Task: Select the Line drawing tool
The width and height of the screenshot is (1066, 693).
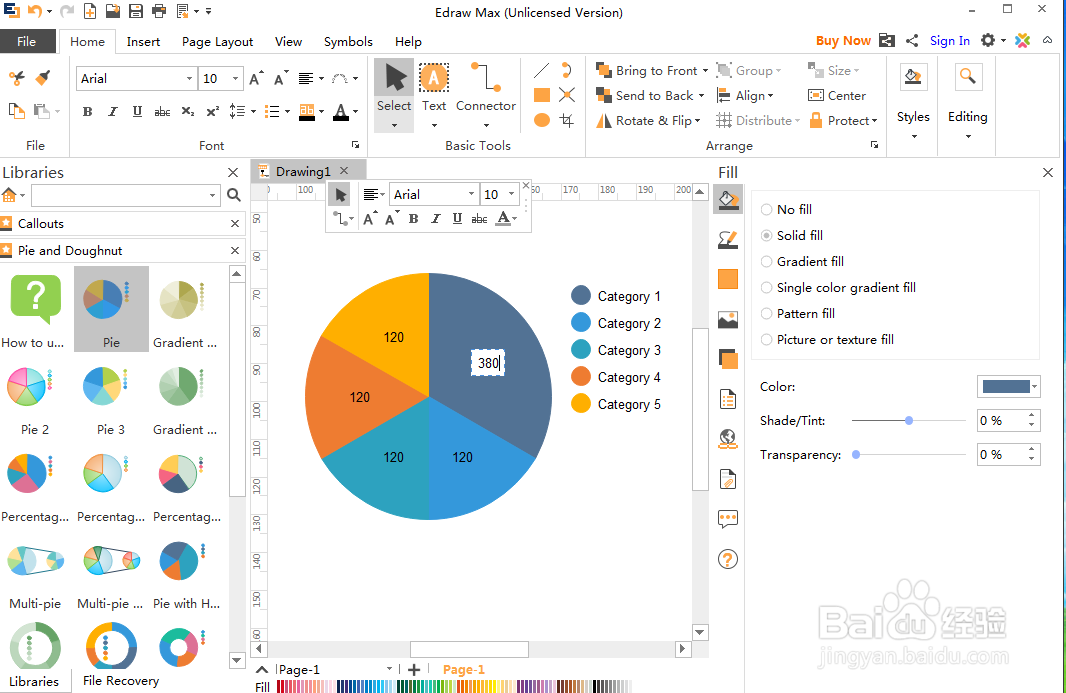Action: coord(542,71)
